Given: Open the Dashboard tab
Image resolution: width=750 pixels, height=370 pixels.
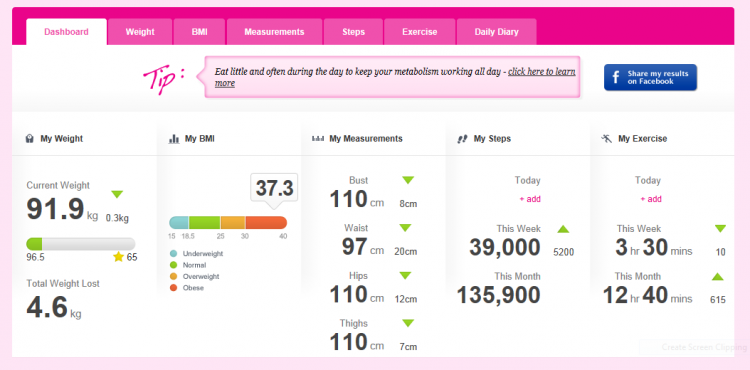Looking at the screenshot, I should (66, 32).
